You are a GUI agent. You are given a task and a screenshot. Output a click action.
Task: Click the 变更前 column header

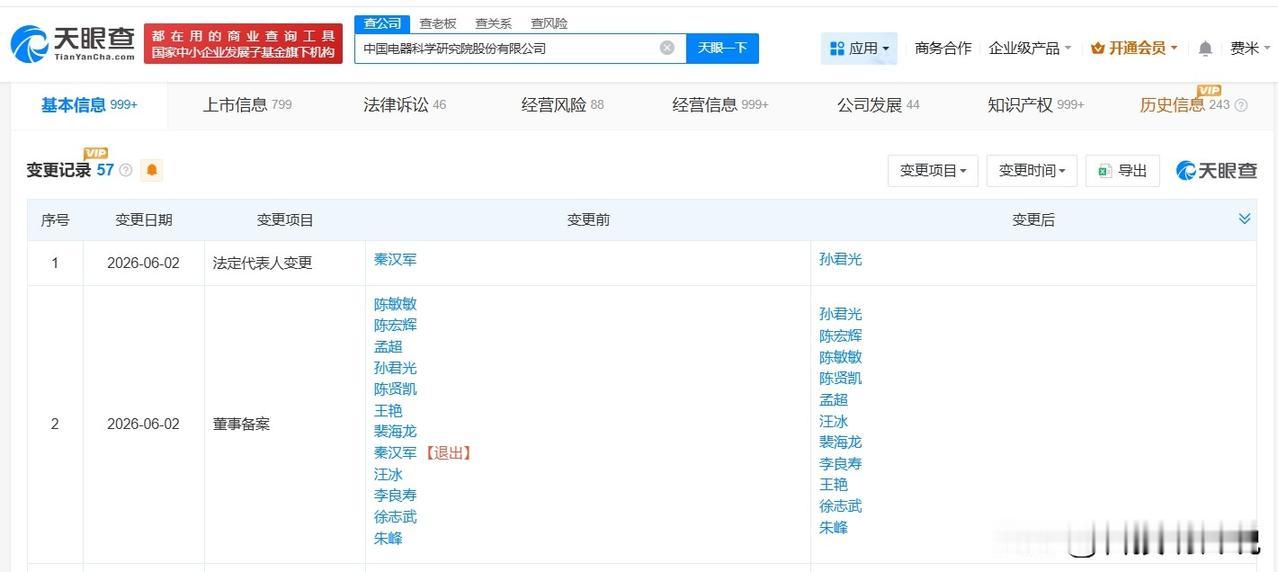tap(588, 220)
